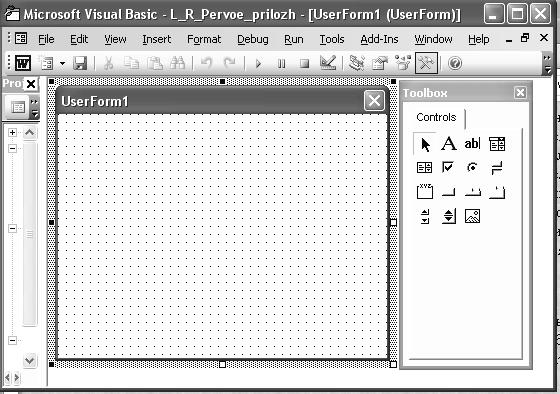Open the Project panel toolbar overflow chevron

[35, 108]
